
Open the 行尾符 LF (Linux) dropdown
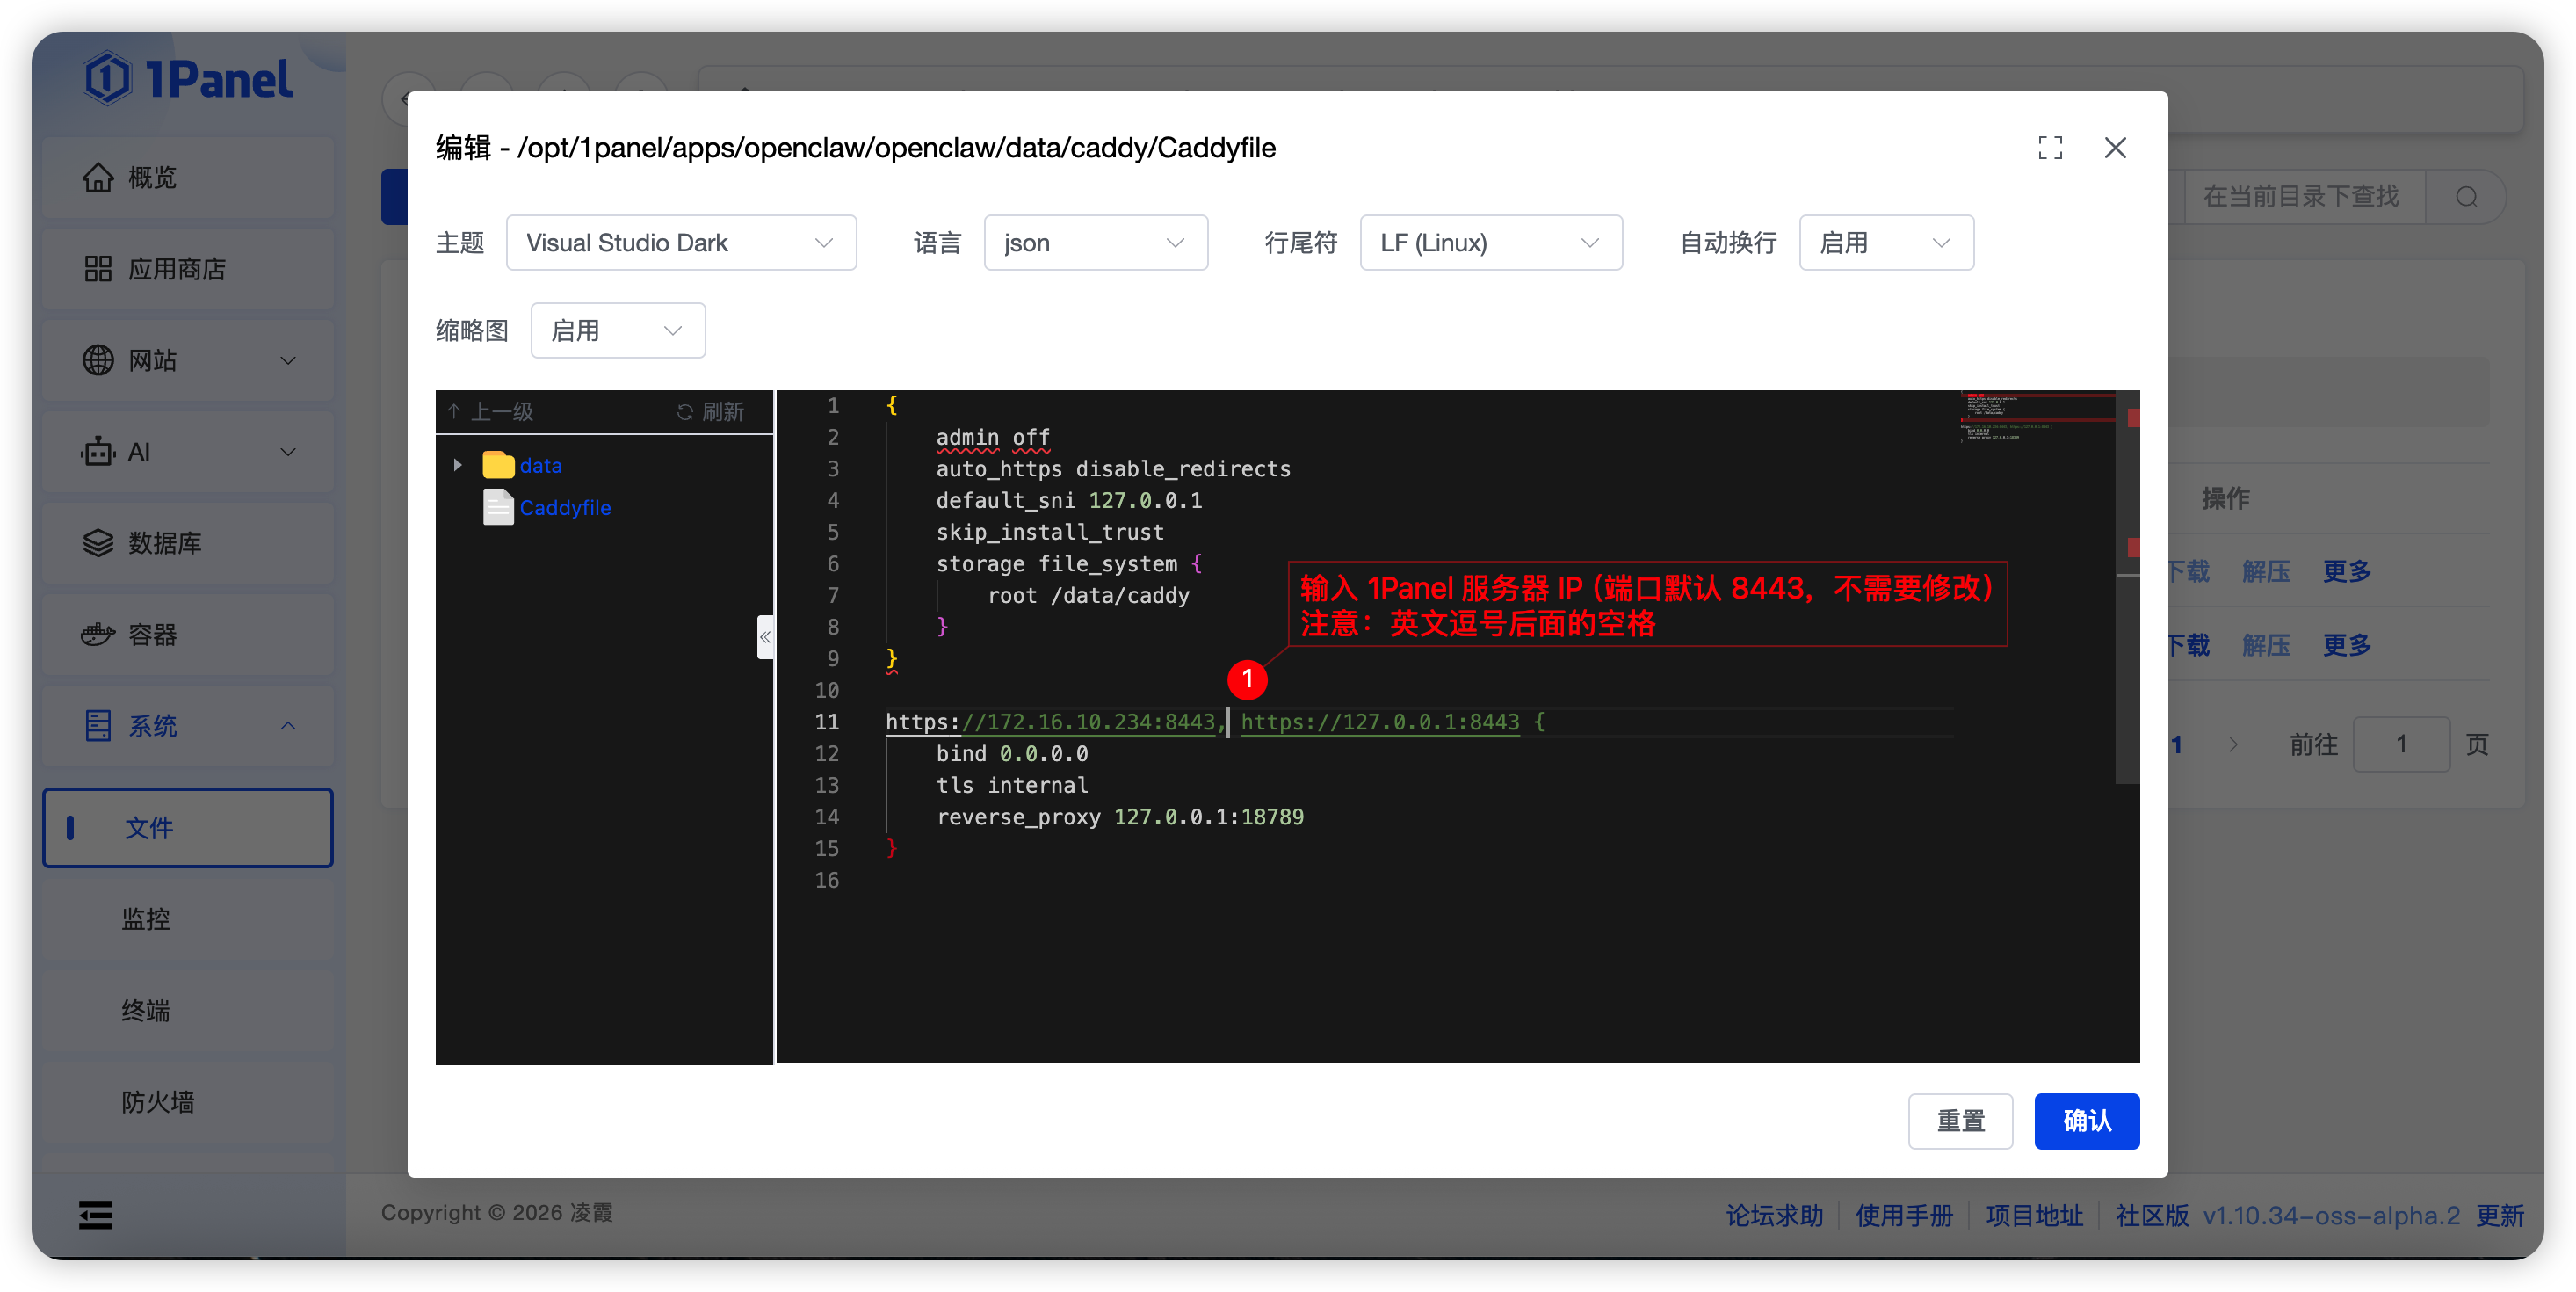pos(1490,243)
